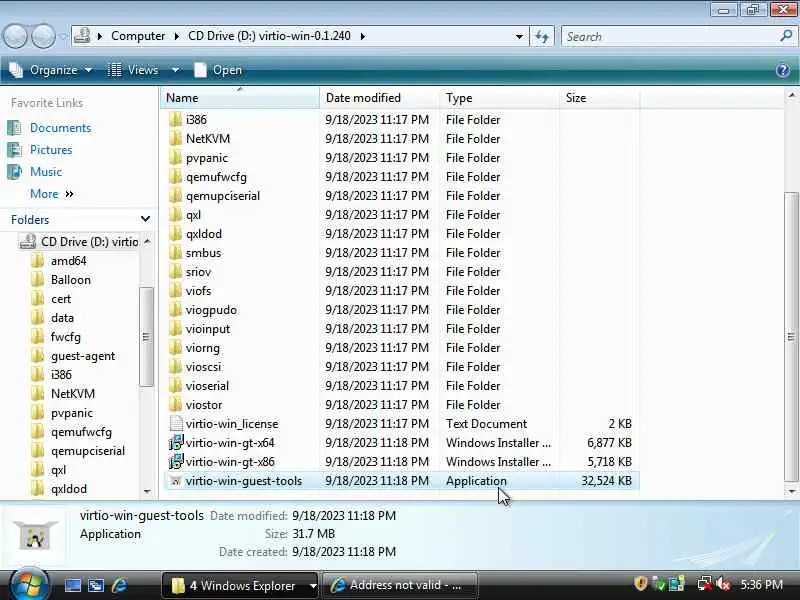Open the Documents favorite link

click(x=61, y=128)
